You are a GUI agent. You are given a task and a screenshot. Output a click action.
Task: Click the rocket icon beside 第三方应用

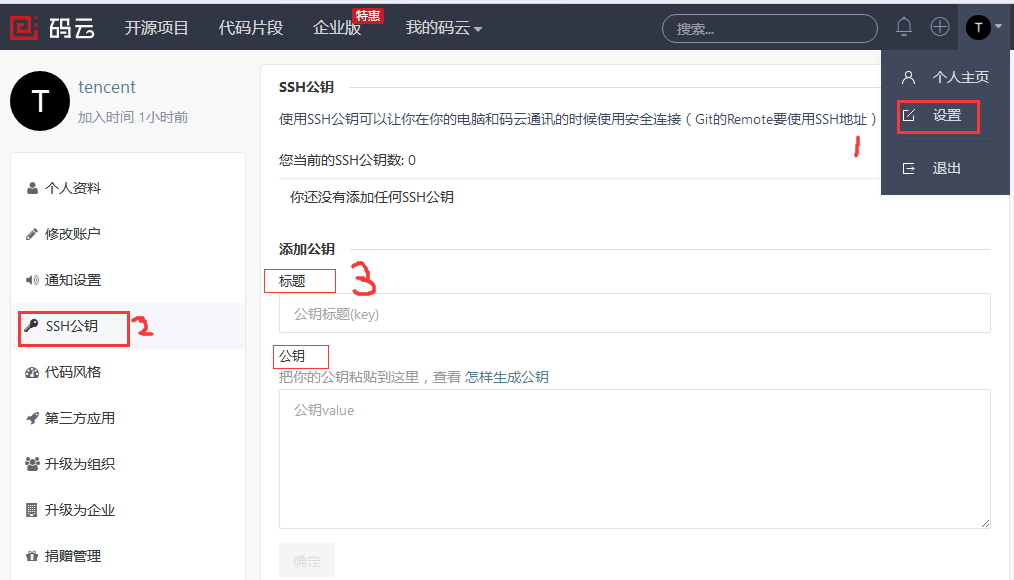(x=32, y=418)
